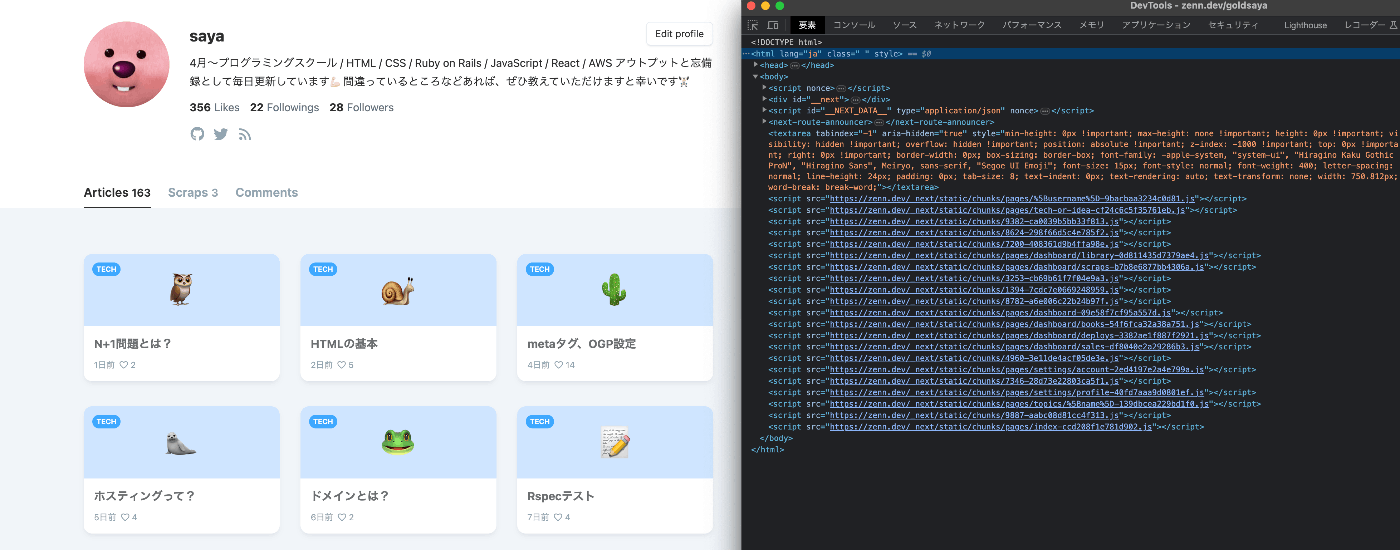Viewport: 1400px width, 550px height.
Task: Open the RSS feed icon
Action: pyautogui.click(x=244, y=134)
